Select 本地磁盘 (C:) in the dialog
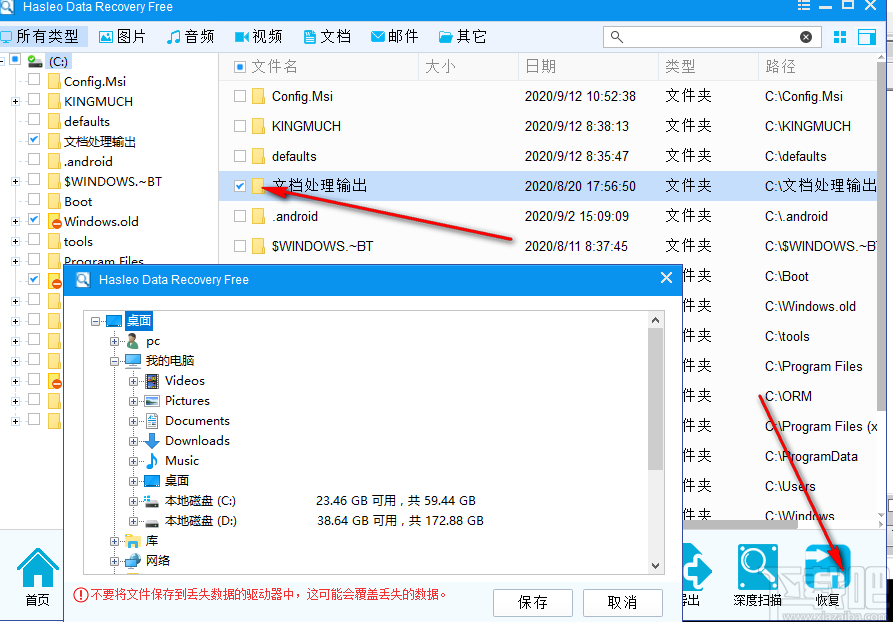 pyautogui.click(x=200, y=501)
